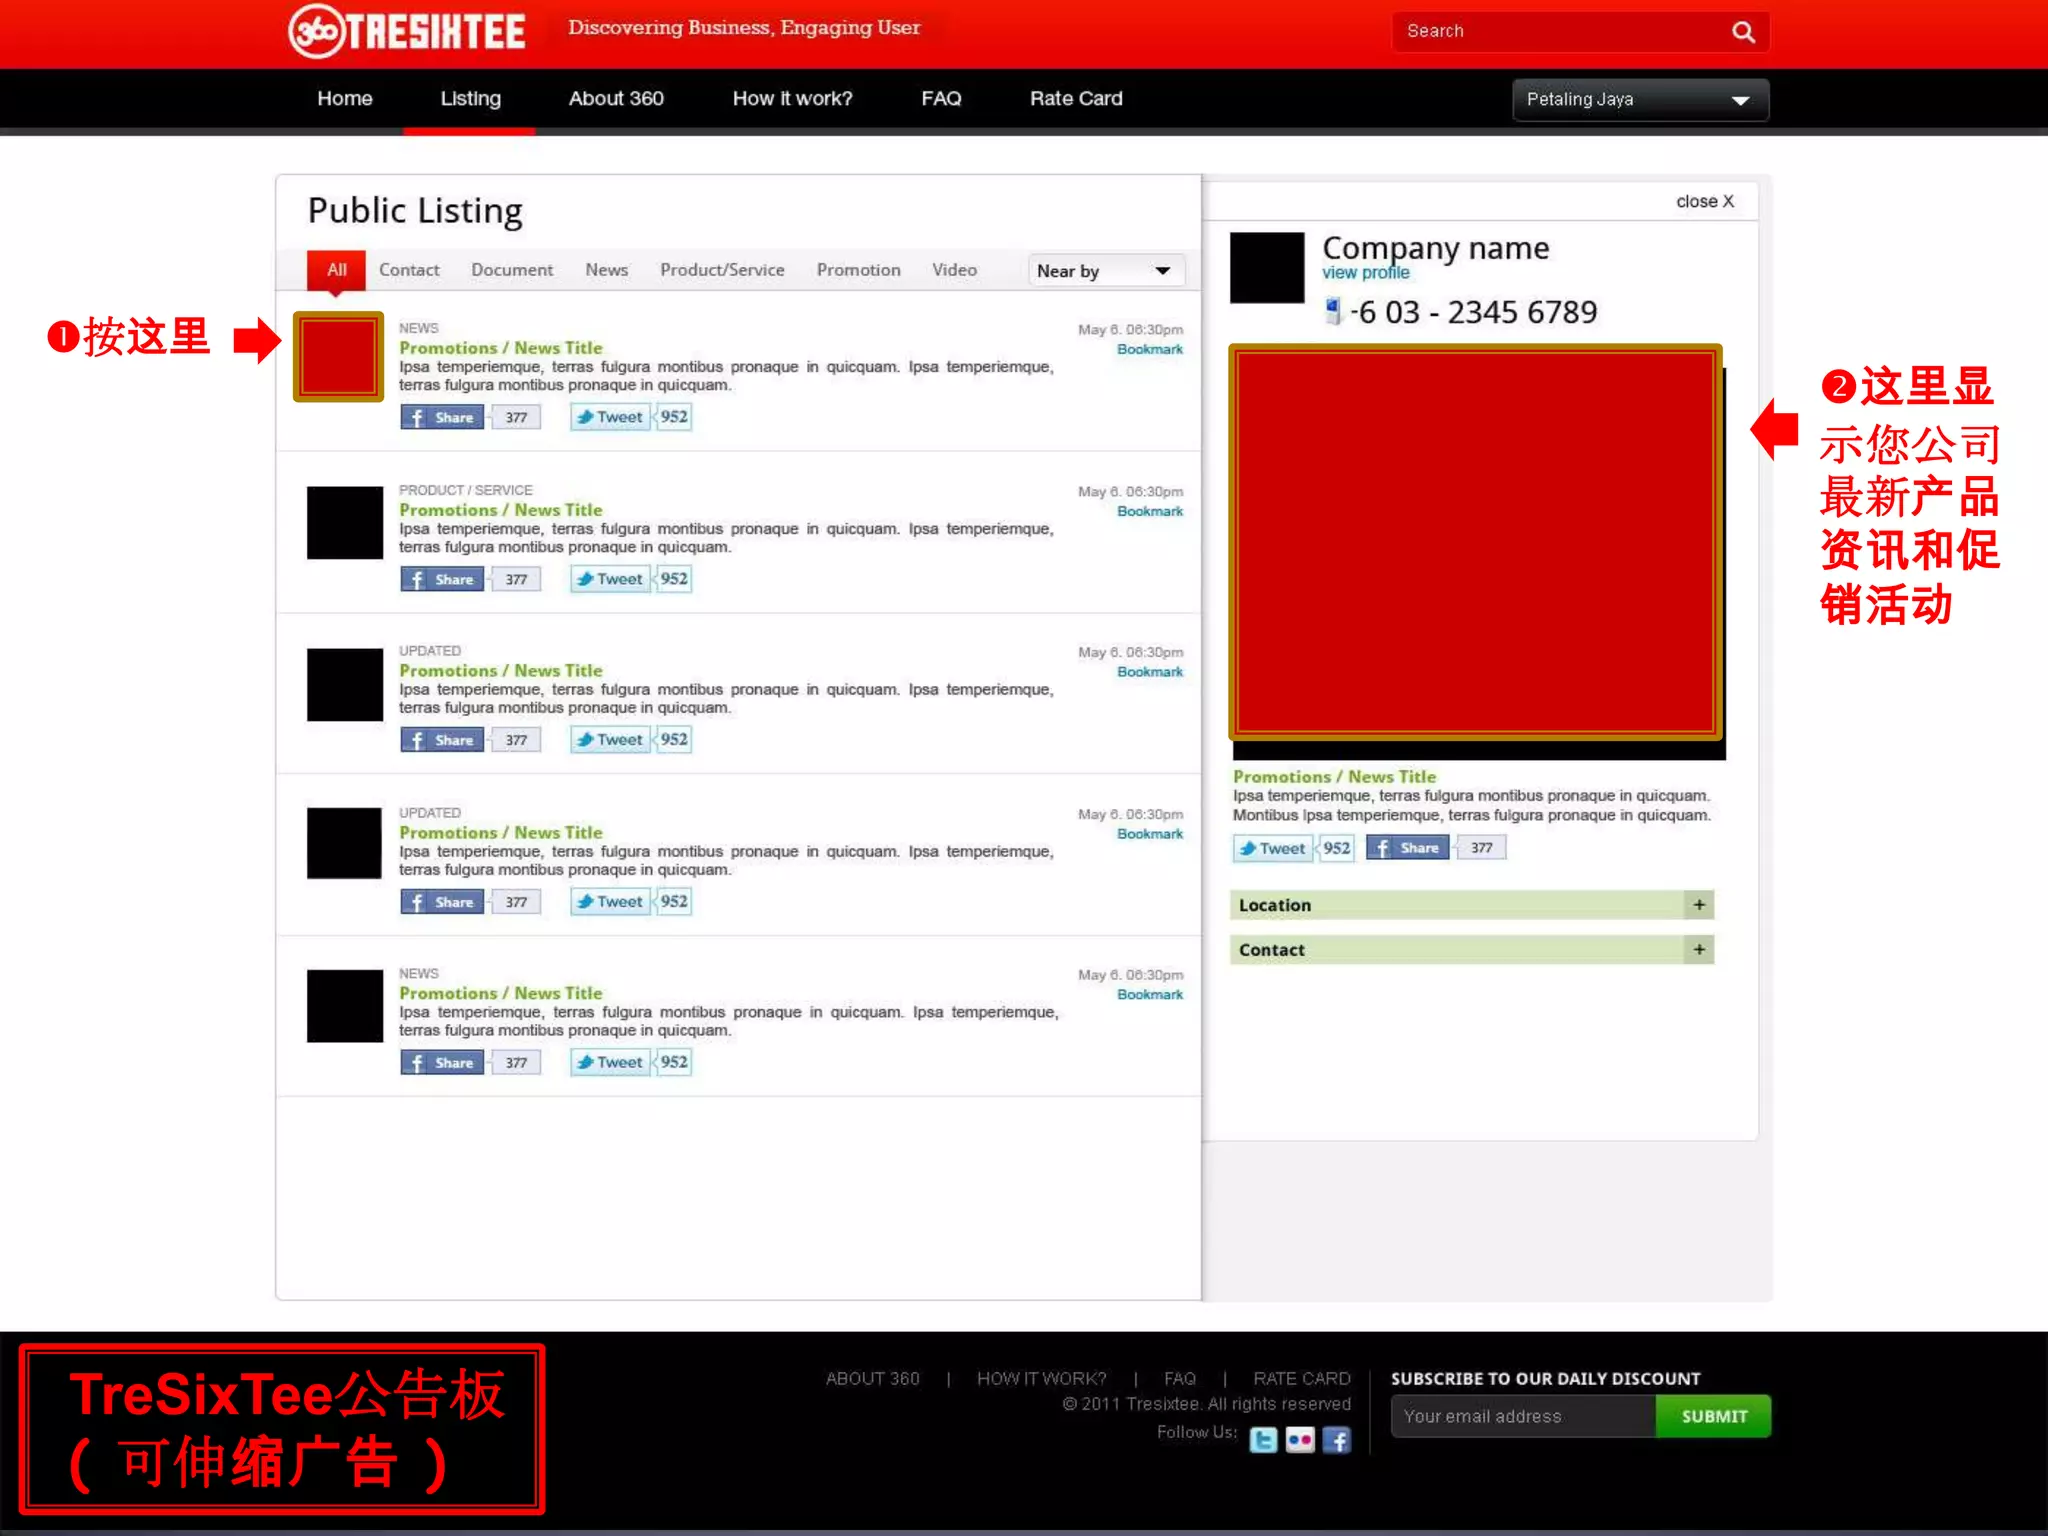This screenshot has height=1536, width=2048.
Task: Click the Flickr follow icon in footer
Action: [x=1299, y=1440]
